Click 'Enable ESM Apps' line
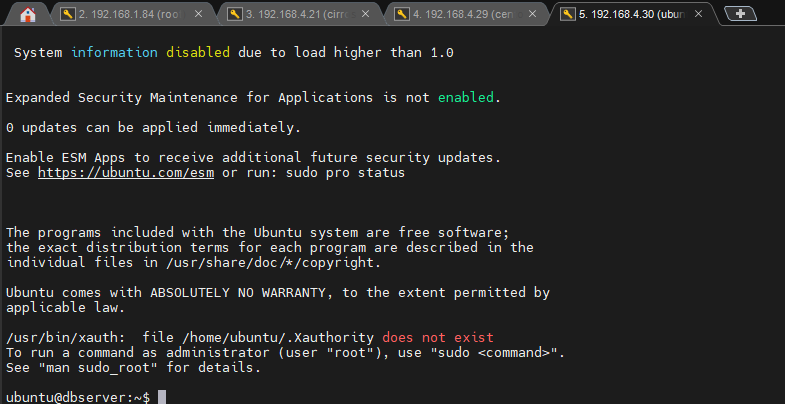Screen dimensions: 785x404 253,158
